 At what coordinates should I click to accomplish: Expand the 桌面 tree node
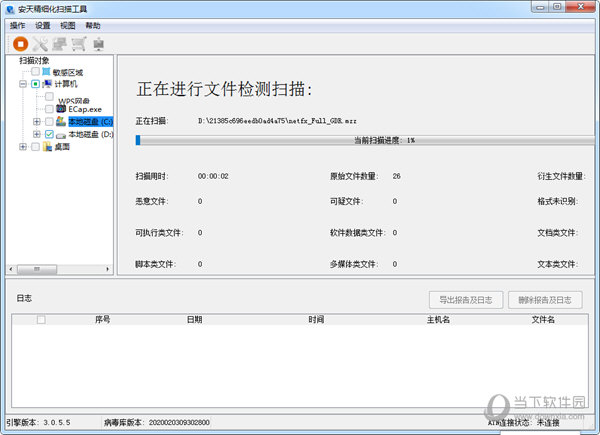(x=23, y=147)
